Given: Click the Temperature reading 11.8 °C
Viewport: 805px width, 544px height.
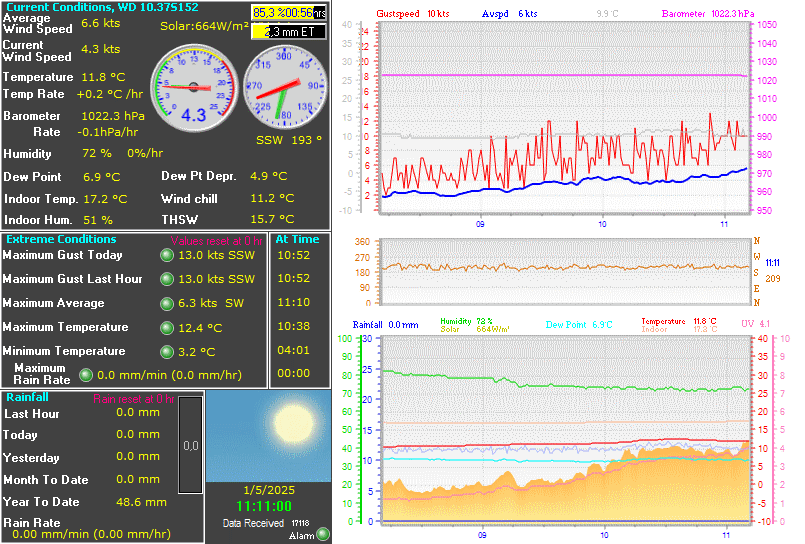Looking at the screenshot, I should pos(103,77).
